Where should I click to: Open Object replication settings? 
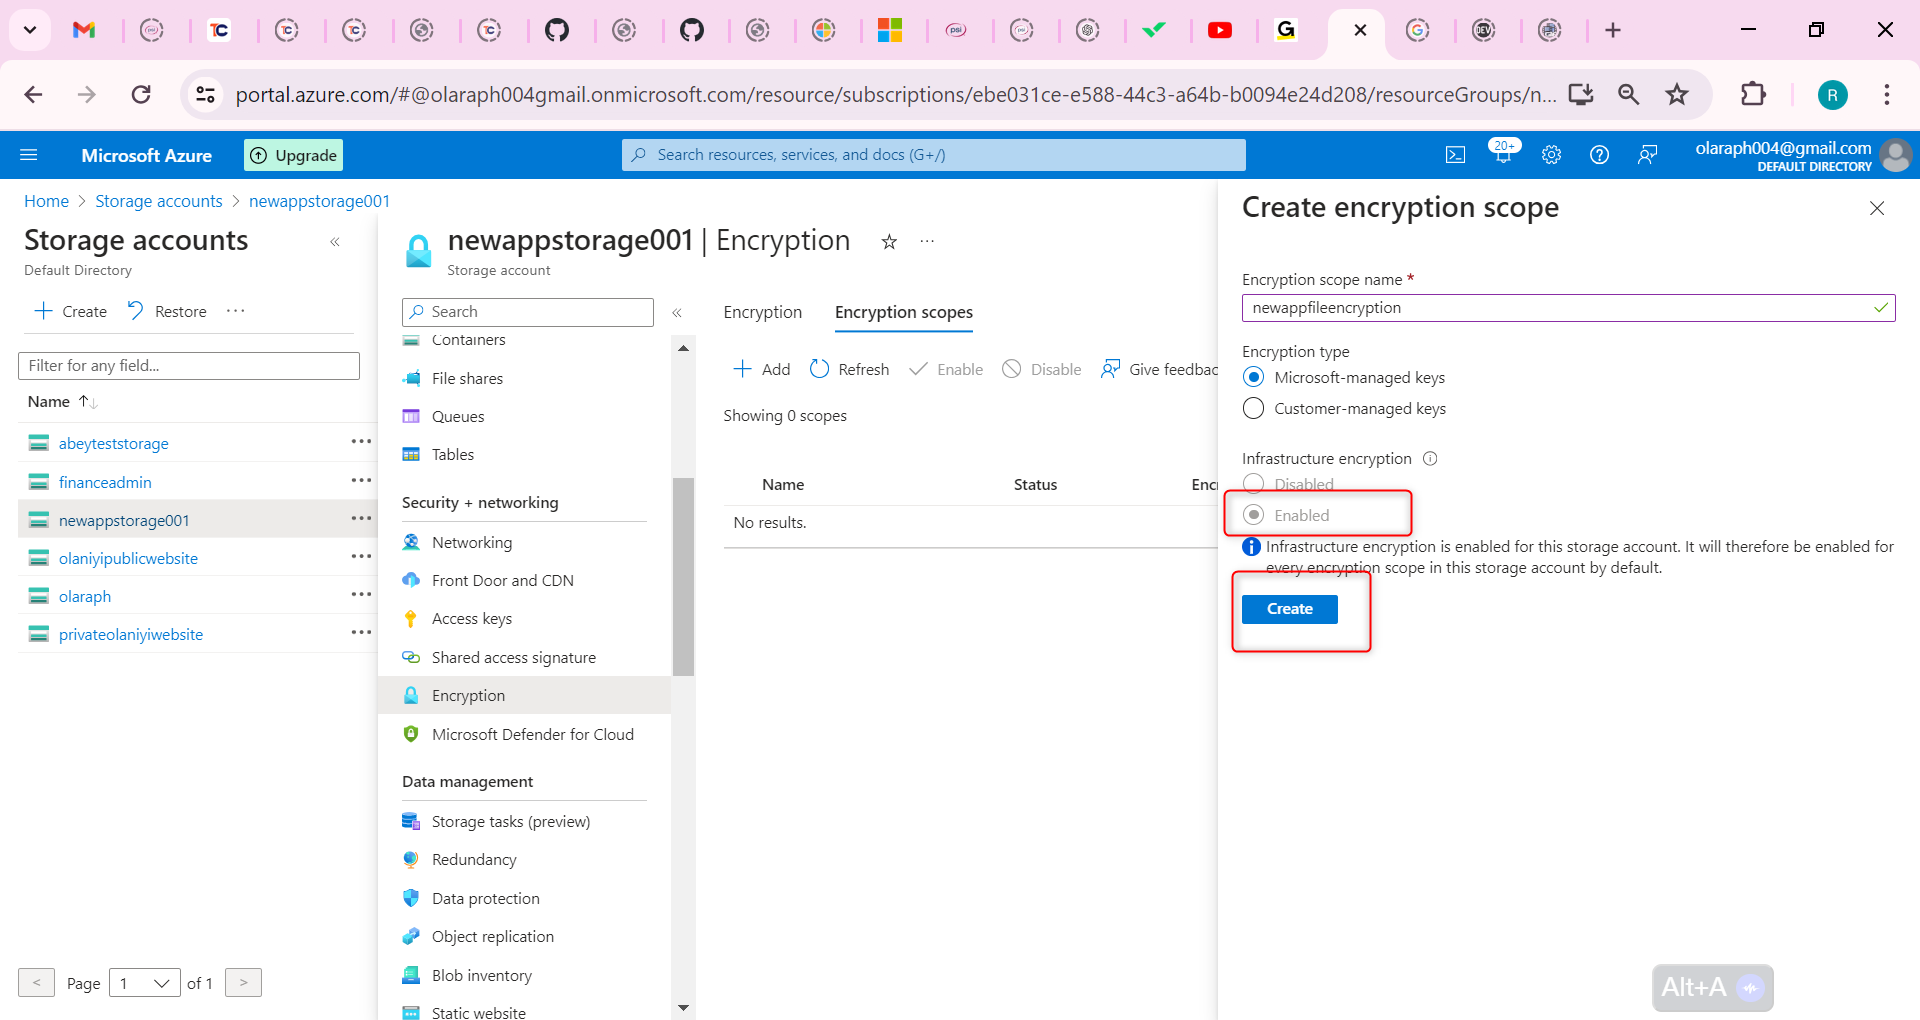[x=492, y=936]
